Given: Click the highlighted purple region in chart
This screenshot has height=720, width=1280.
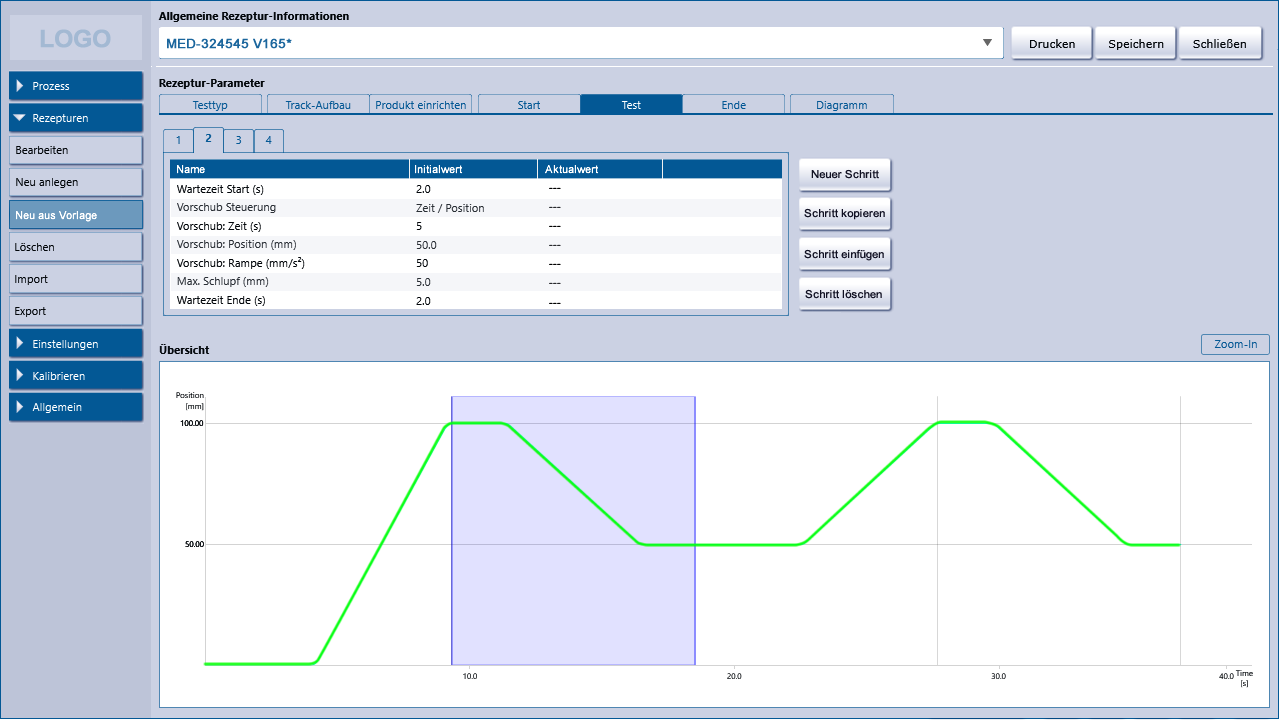Looking at the screenshot, I should 573,530.
